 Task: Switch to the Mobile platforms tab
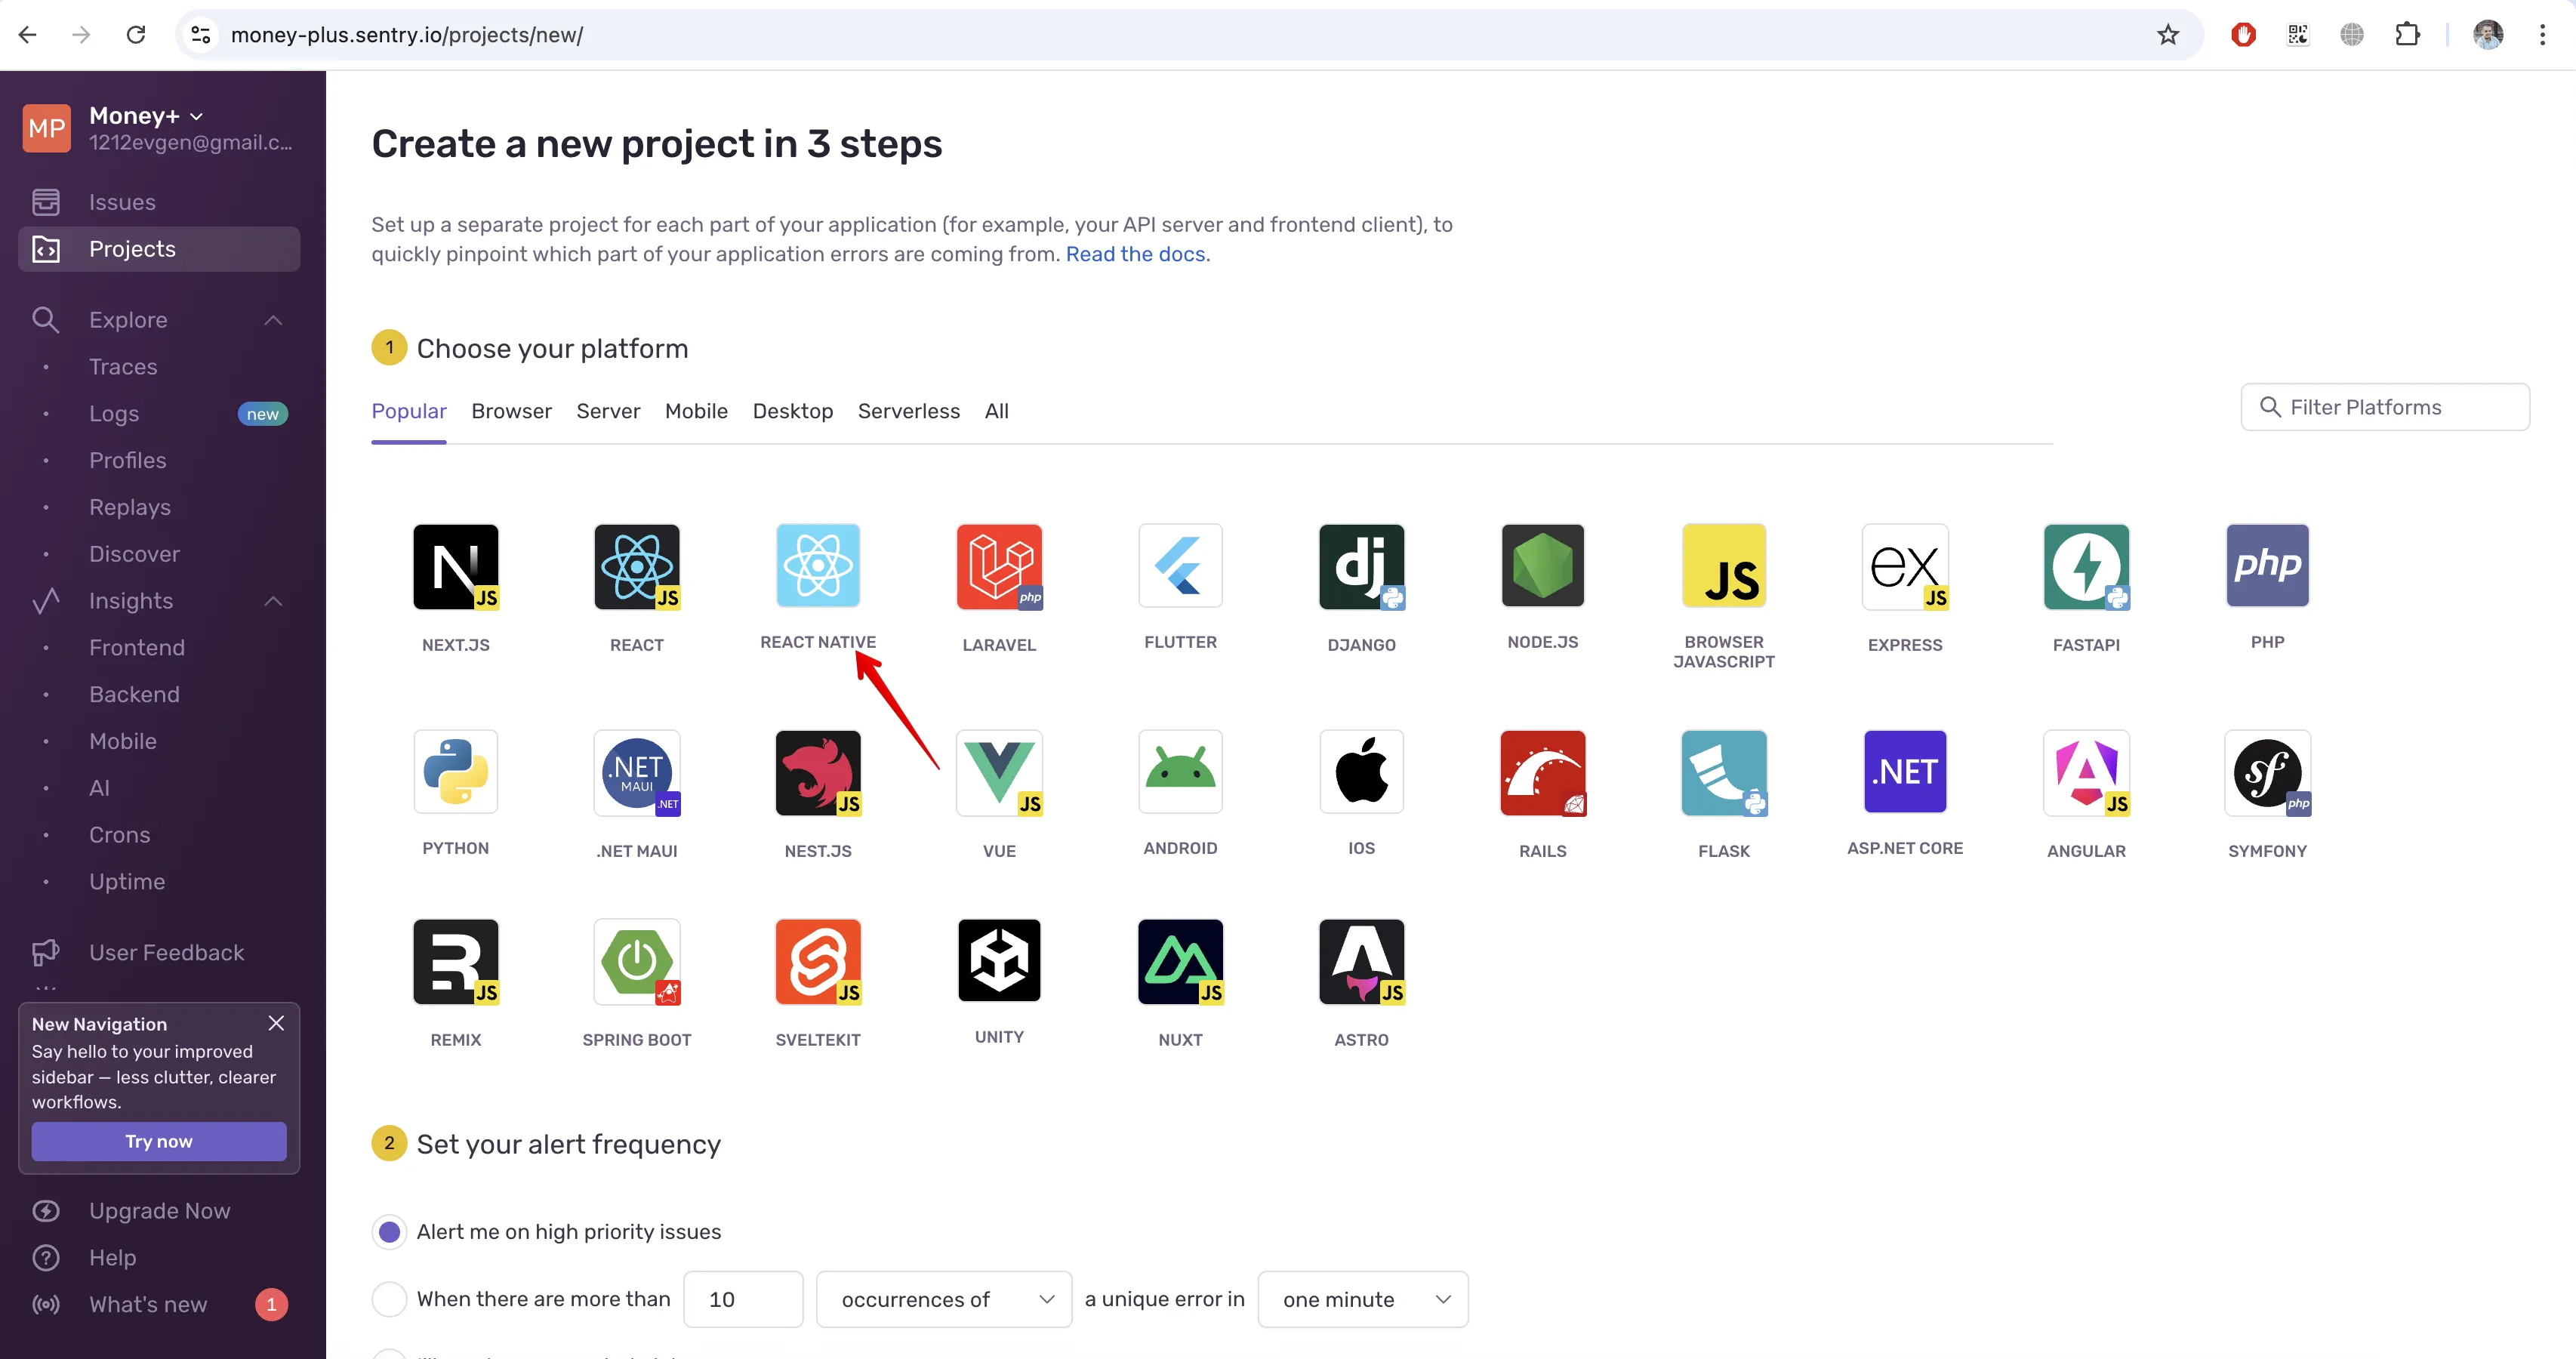click(x=696, y=411)
